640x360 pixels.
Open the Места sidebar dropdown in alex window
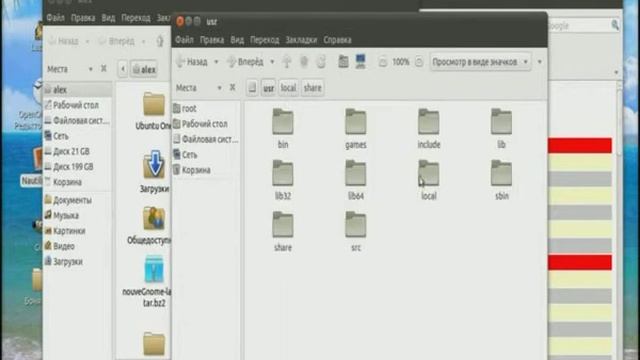(91, 69)
